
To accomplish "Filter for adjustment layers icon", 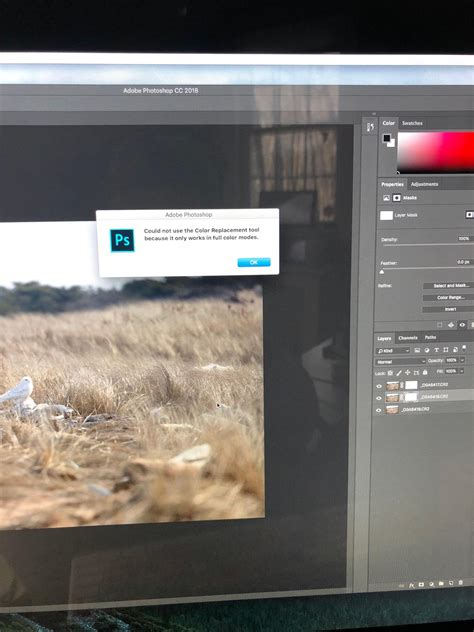I will (427, 350).
